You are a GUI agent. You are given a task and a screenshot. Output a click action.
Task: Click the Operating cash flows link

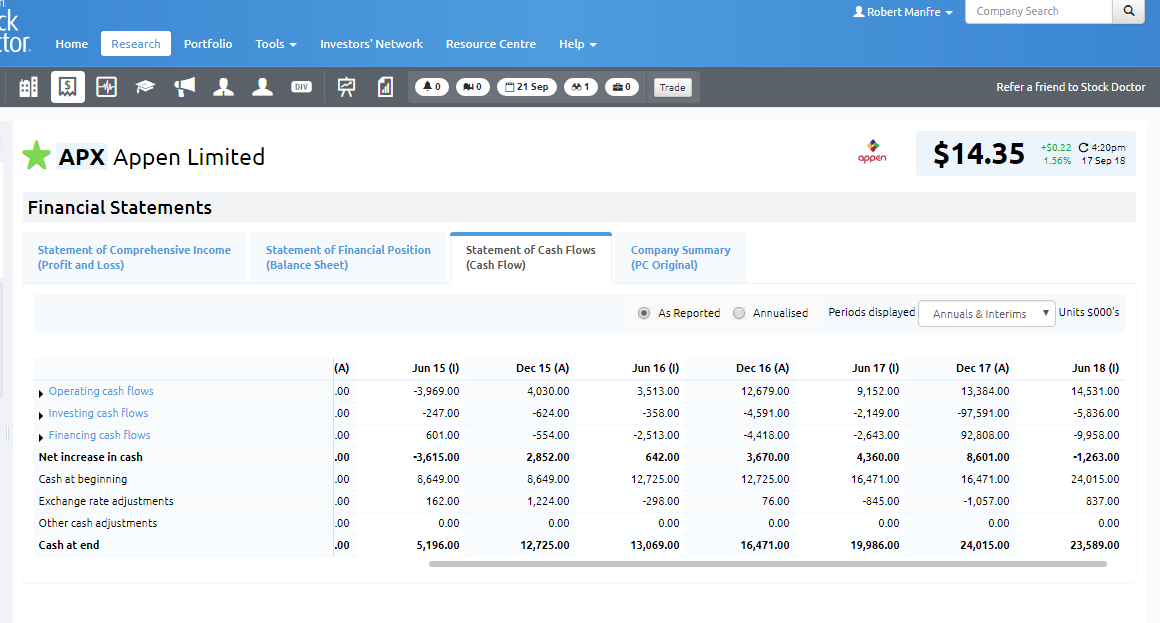tap(101, 391)
